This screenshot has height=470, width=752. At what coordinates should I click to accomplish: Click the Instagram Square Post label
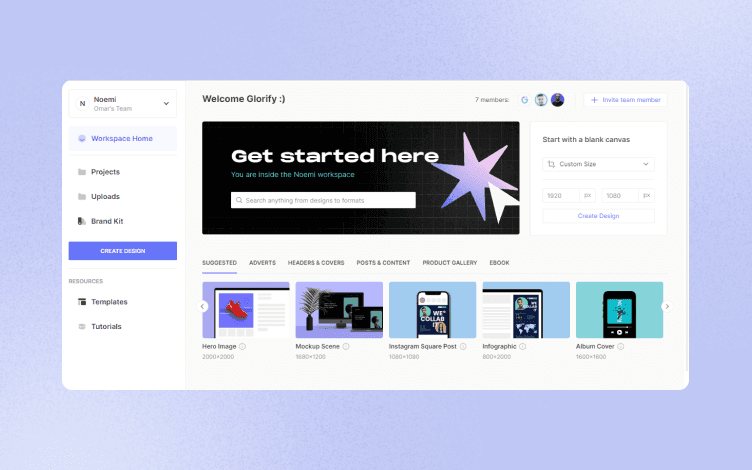click(423, 346)
